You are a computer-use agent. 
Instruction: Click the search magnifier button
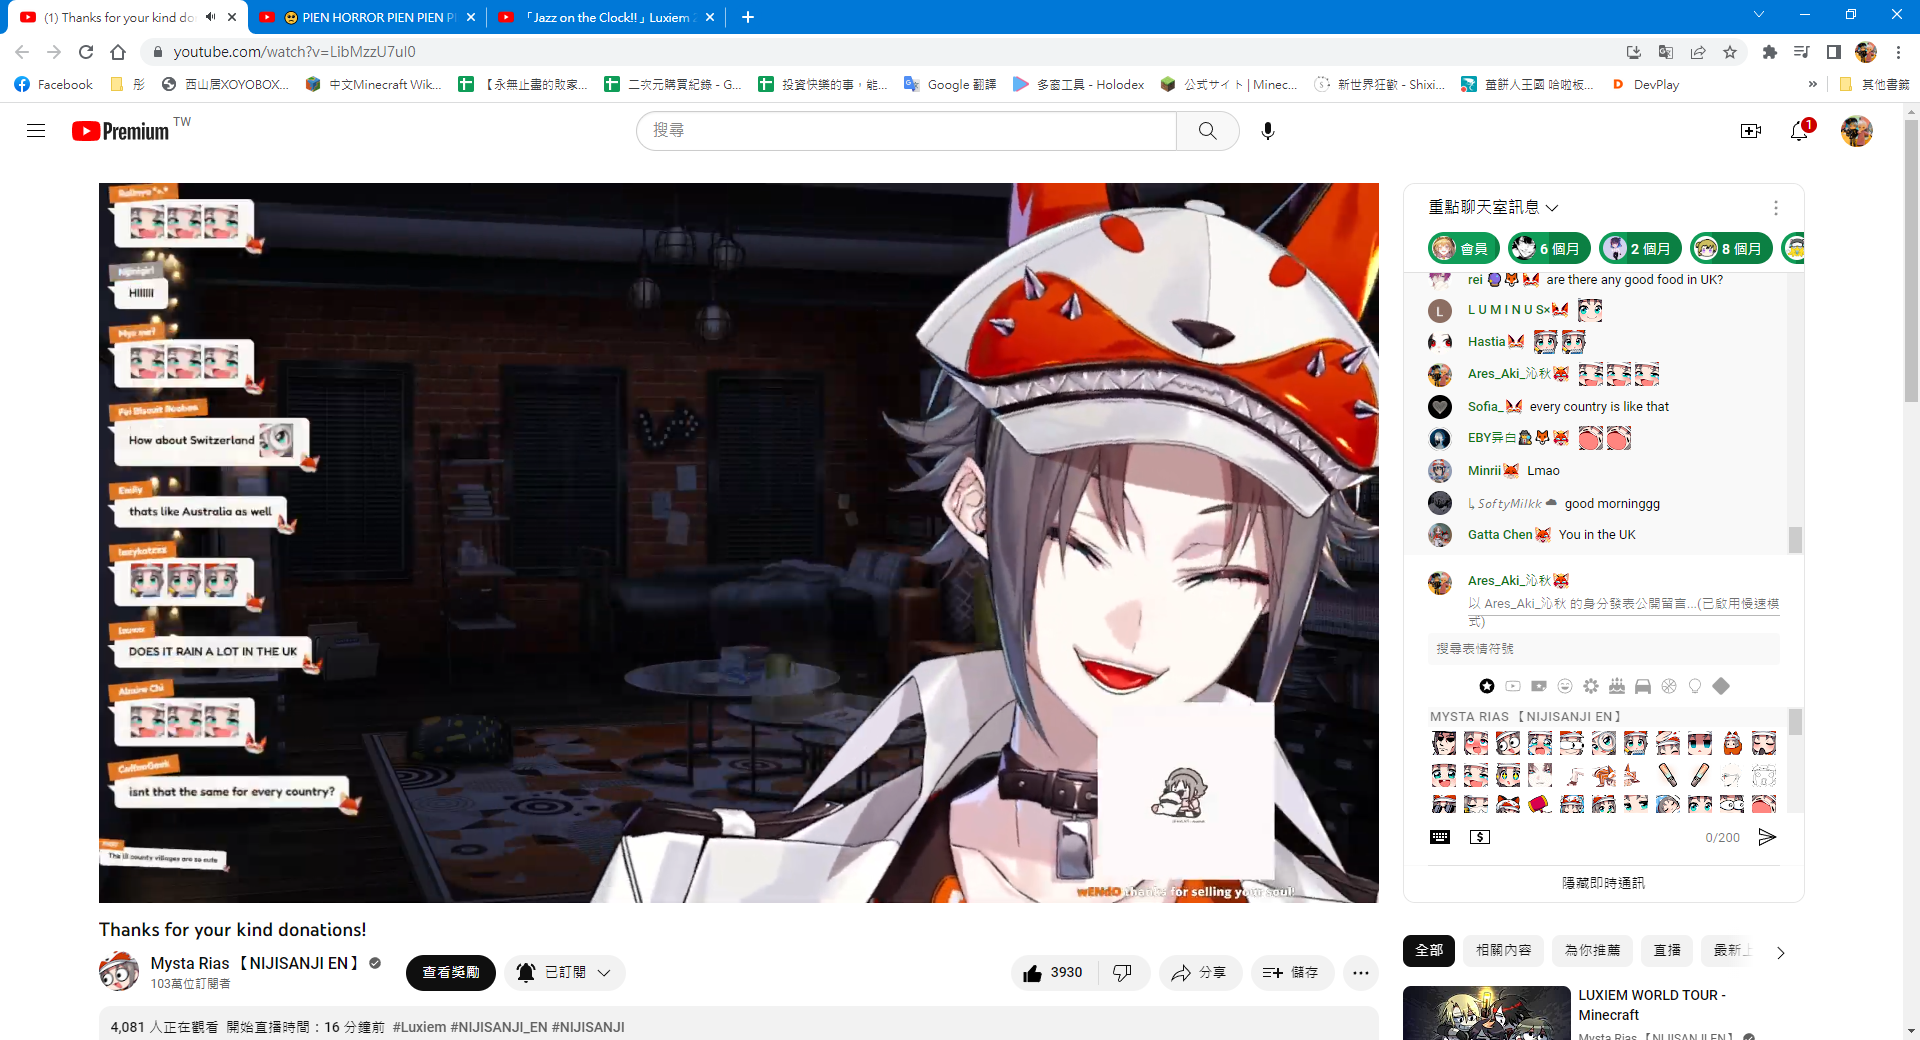click(x=1208, y=131)
